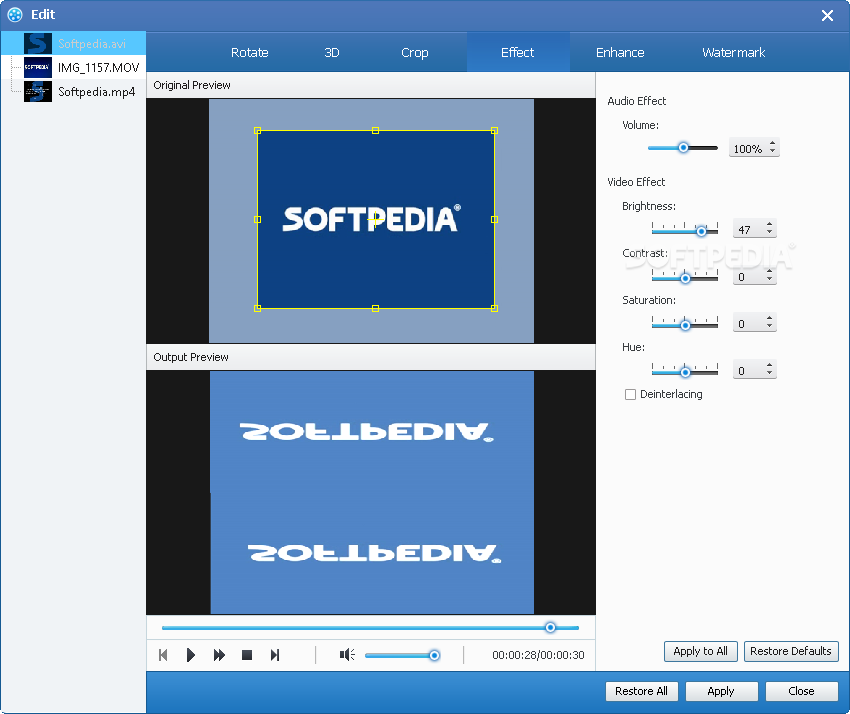
Task: Increase contrast with up stepper arrow
Action: tap(769, 272)
